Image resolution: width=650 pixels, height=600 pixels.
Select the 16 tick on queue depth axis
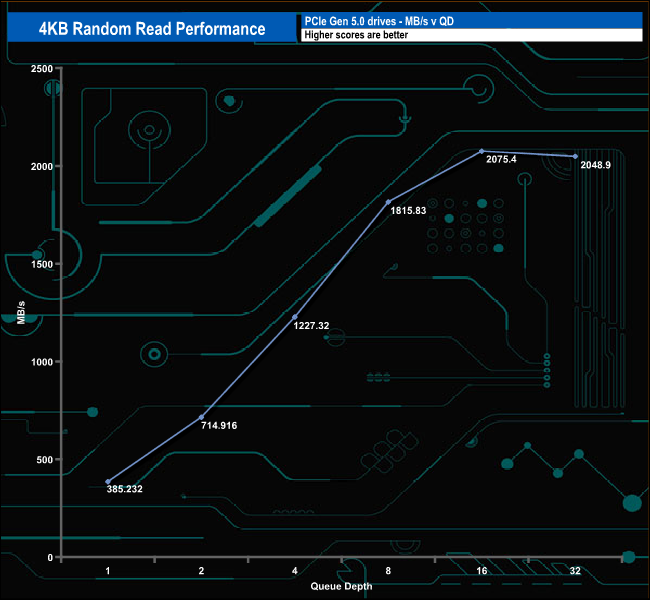point(481,570)
